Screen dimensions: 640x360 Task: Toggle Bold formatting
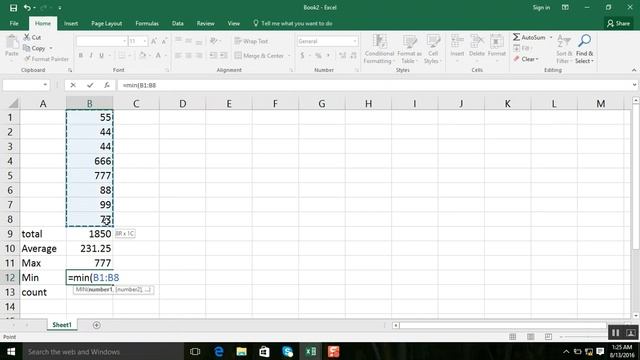pyautogui.click(x=81, y=55)
